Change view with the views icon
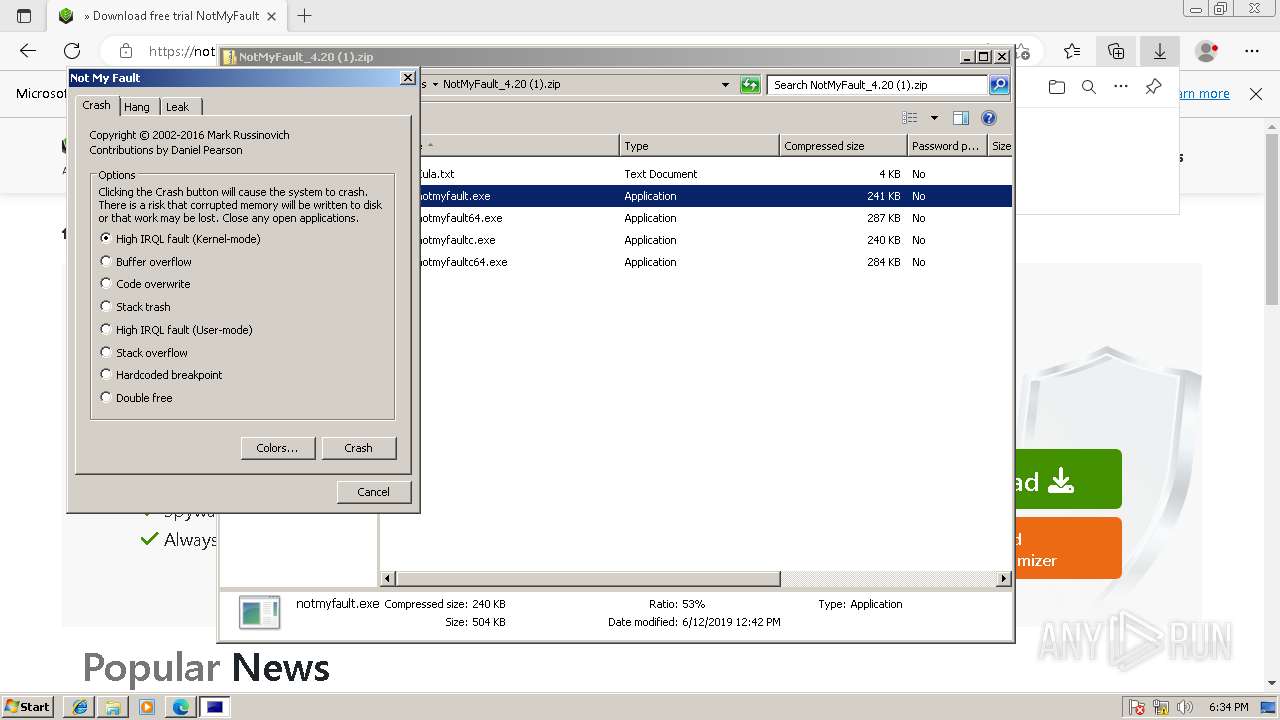Screen dimensions: 1280x720 click(909, 118)
